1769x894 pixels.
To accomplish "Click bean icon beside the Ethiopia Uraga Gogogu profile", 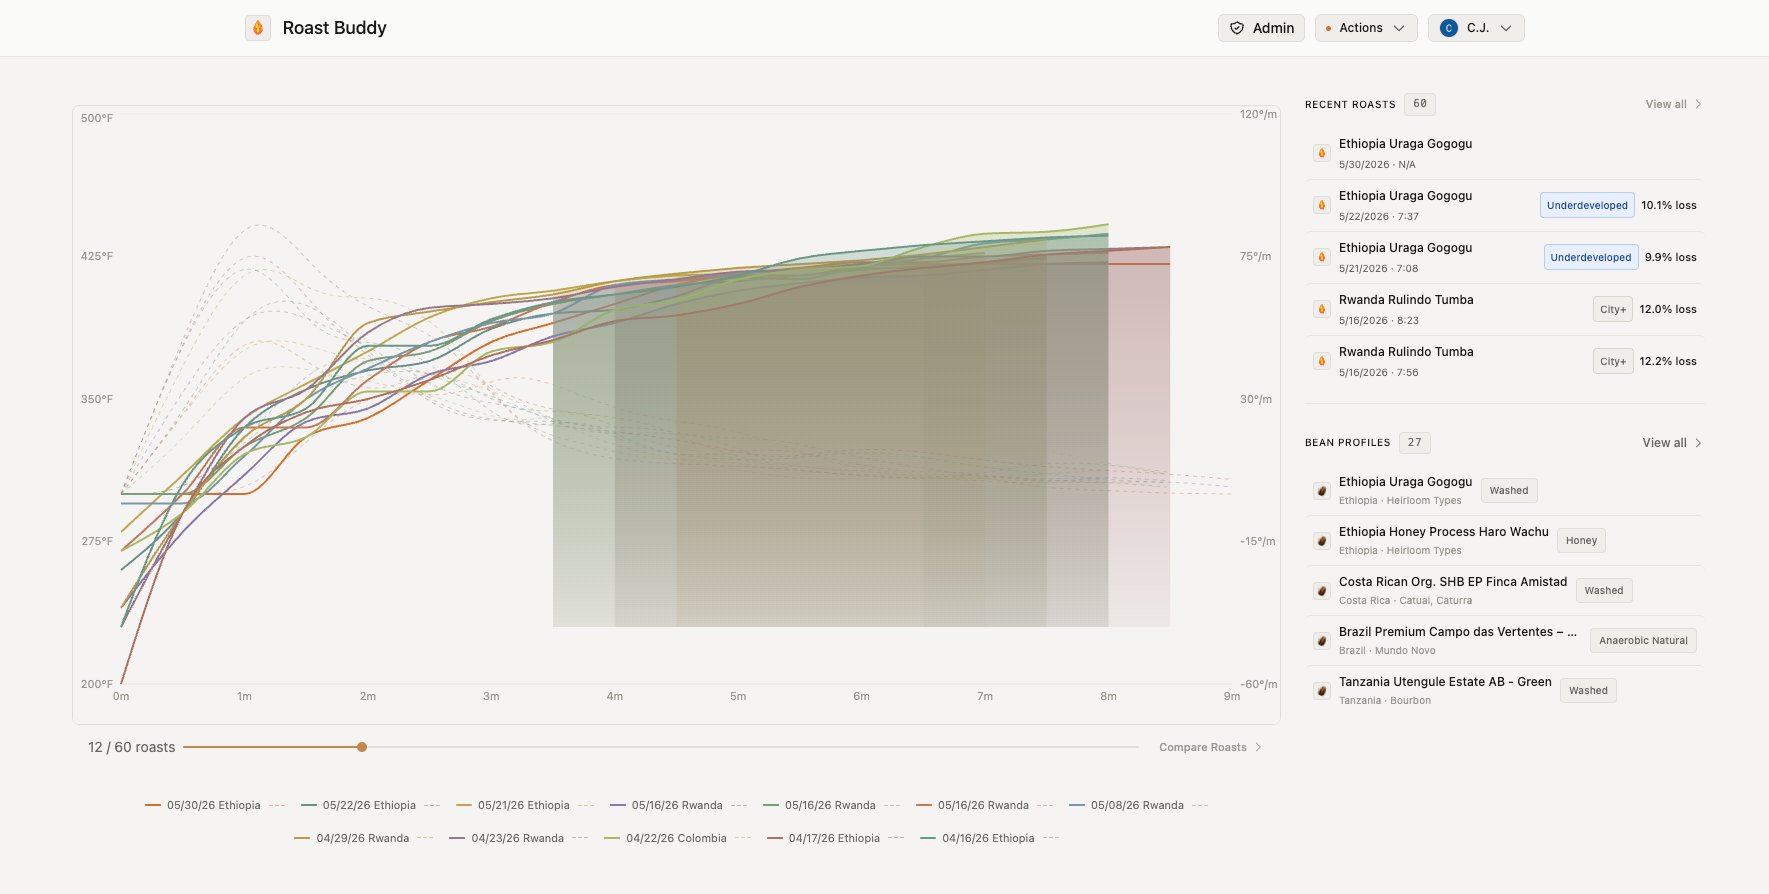I will click(x=1322, y=491).
